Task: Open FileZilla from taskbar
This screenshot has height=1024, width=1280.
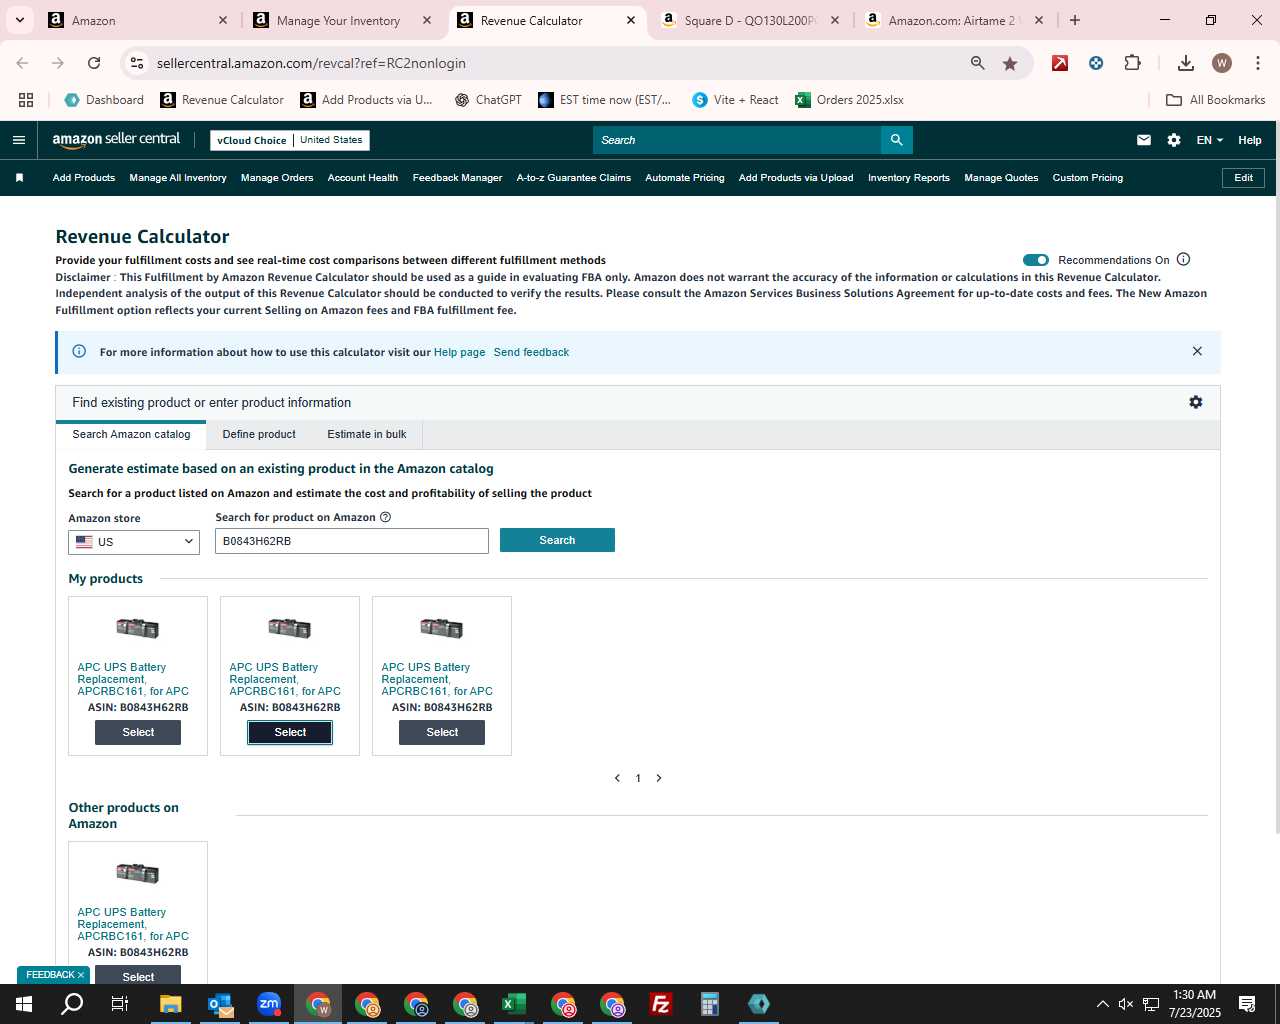Action: click(660, 1004)
